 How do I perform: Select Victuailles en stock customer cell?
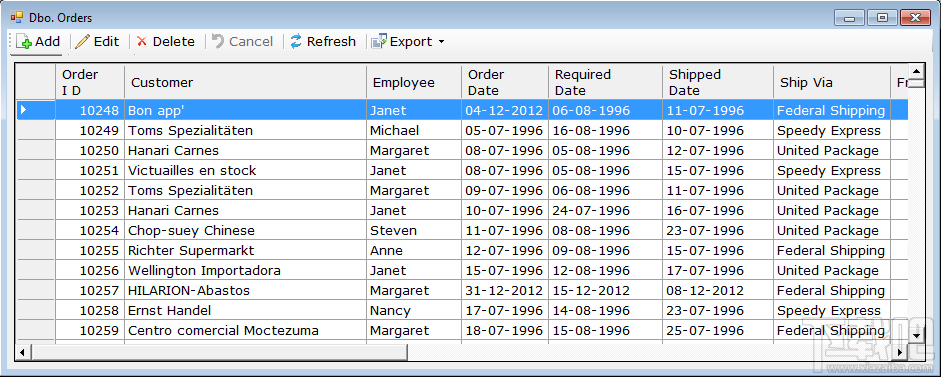pyautogui.click(x=245, y=170)
